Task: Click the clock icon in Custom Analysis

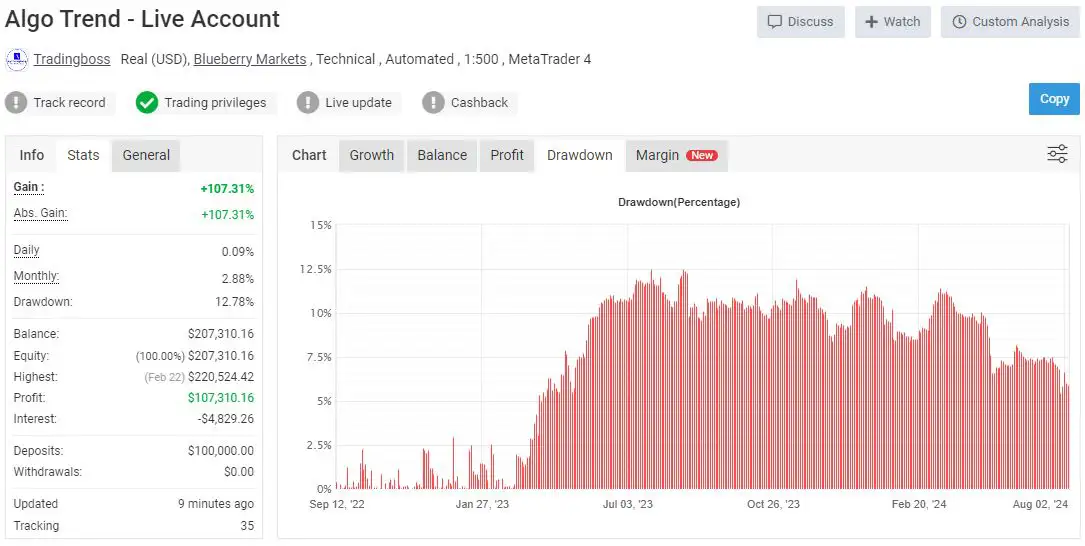Action: 960,22
